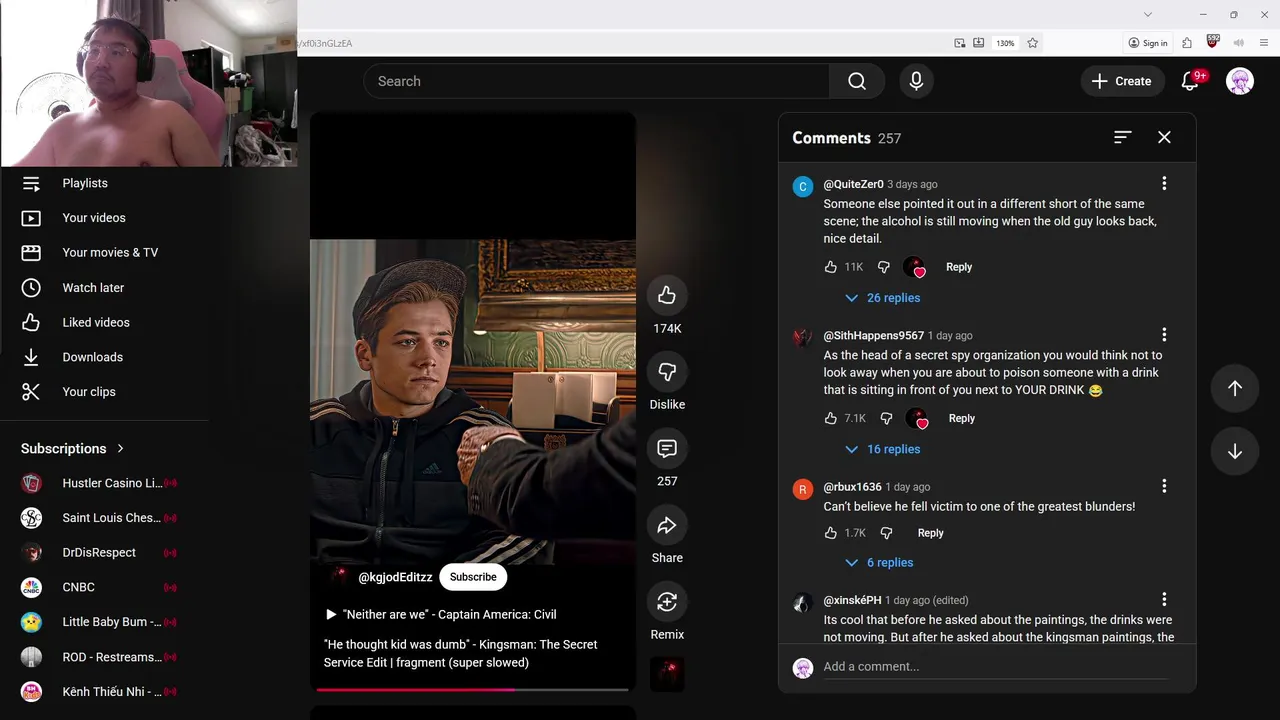Open options menu for @SithHappens9567 comment
Image resolution: width=1280 pixels, height=720 pixels.
(x=1164, y=334)
